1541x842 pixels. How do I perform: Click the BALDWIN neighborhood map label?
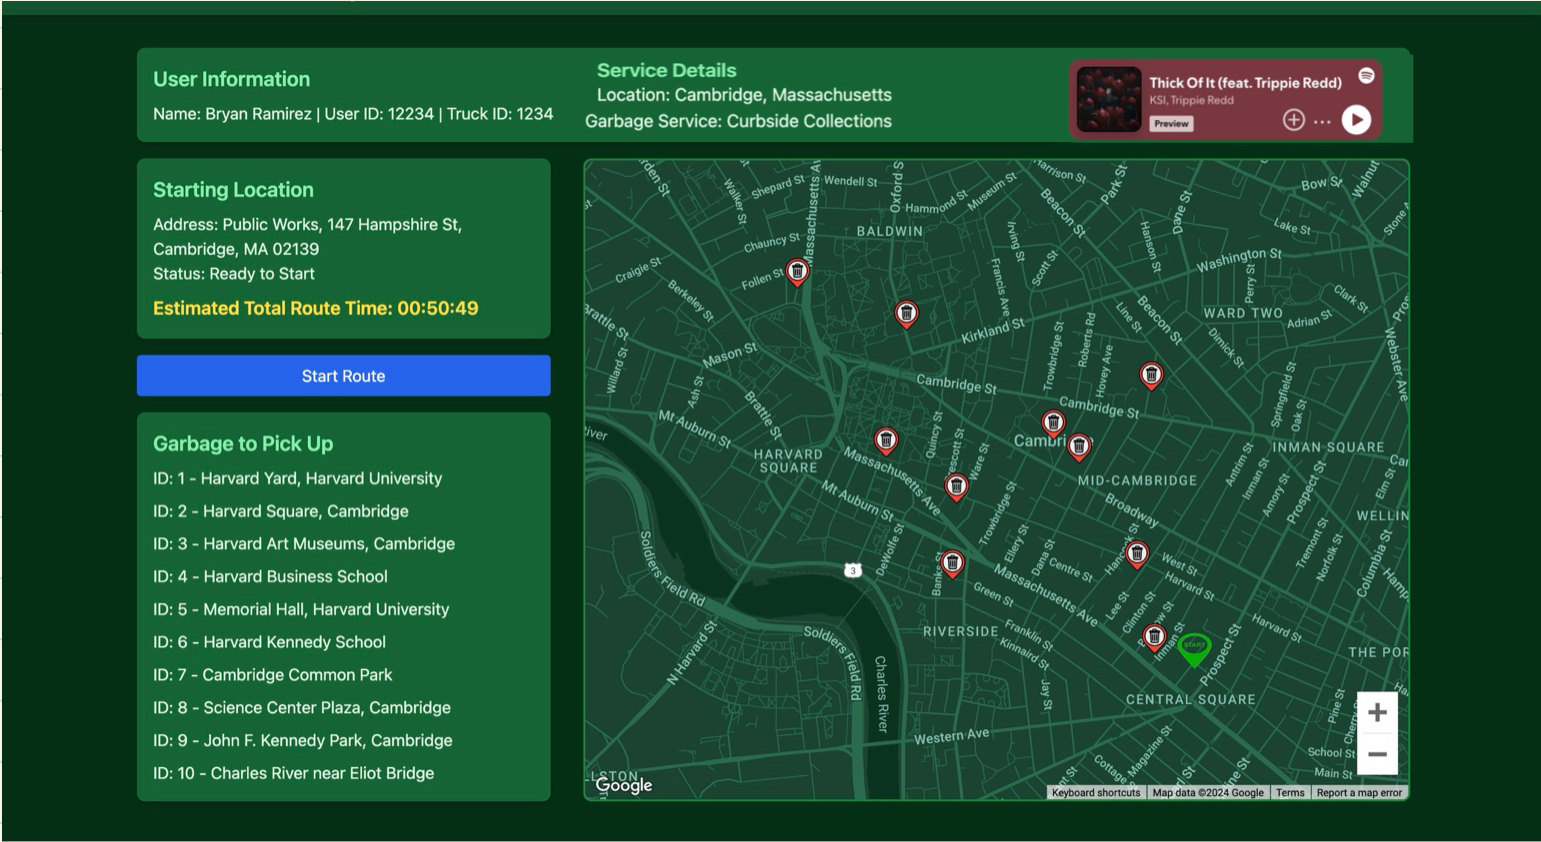(x=890, y=231)
